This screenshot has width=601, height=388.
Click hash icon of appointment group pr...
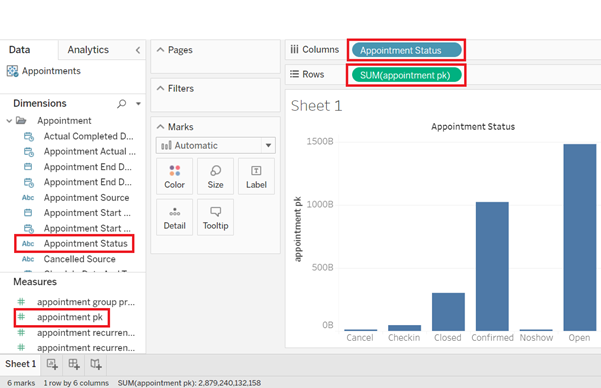21,302
